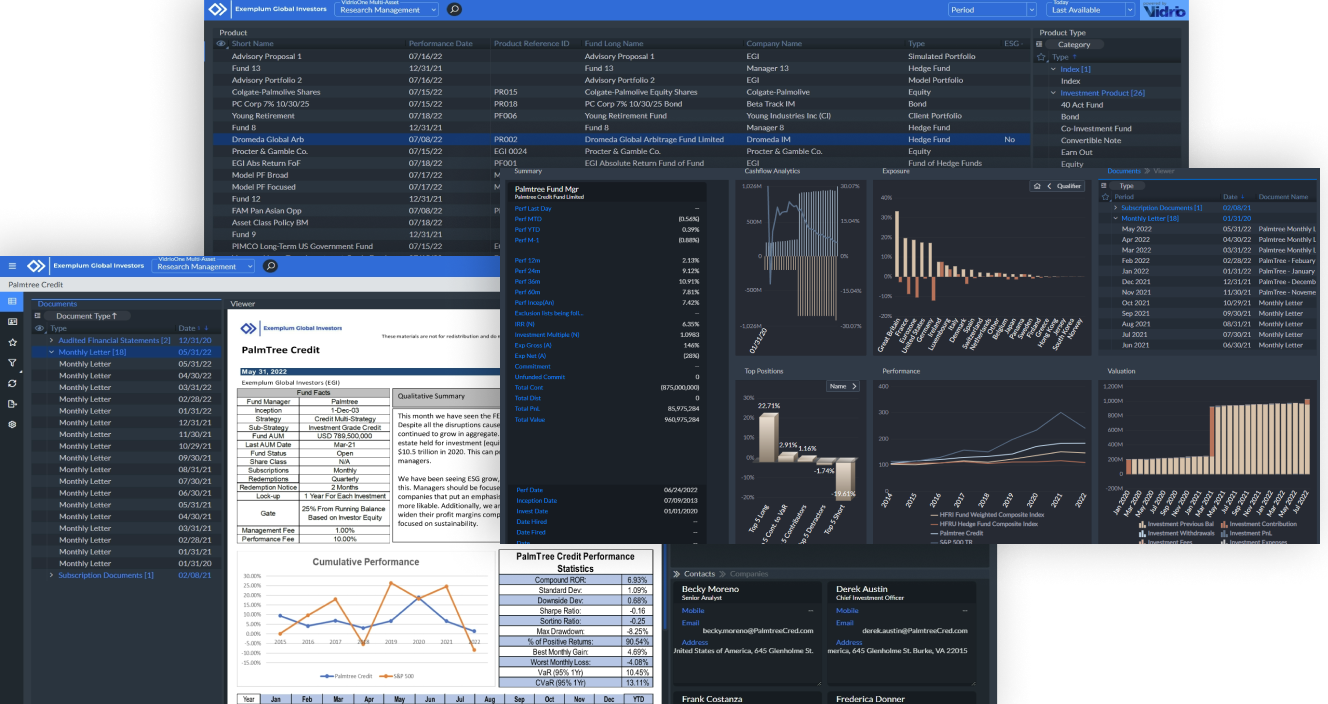Select Dromeda Global Arb product row

[x=620, y=140]
